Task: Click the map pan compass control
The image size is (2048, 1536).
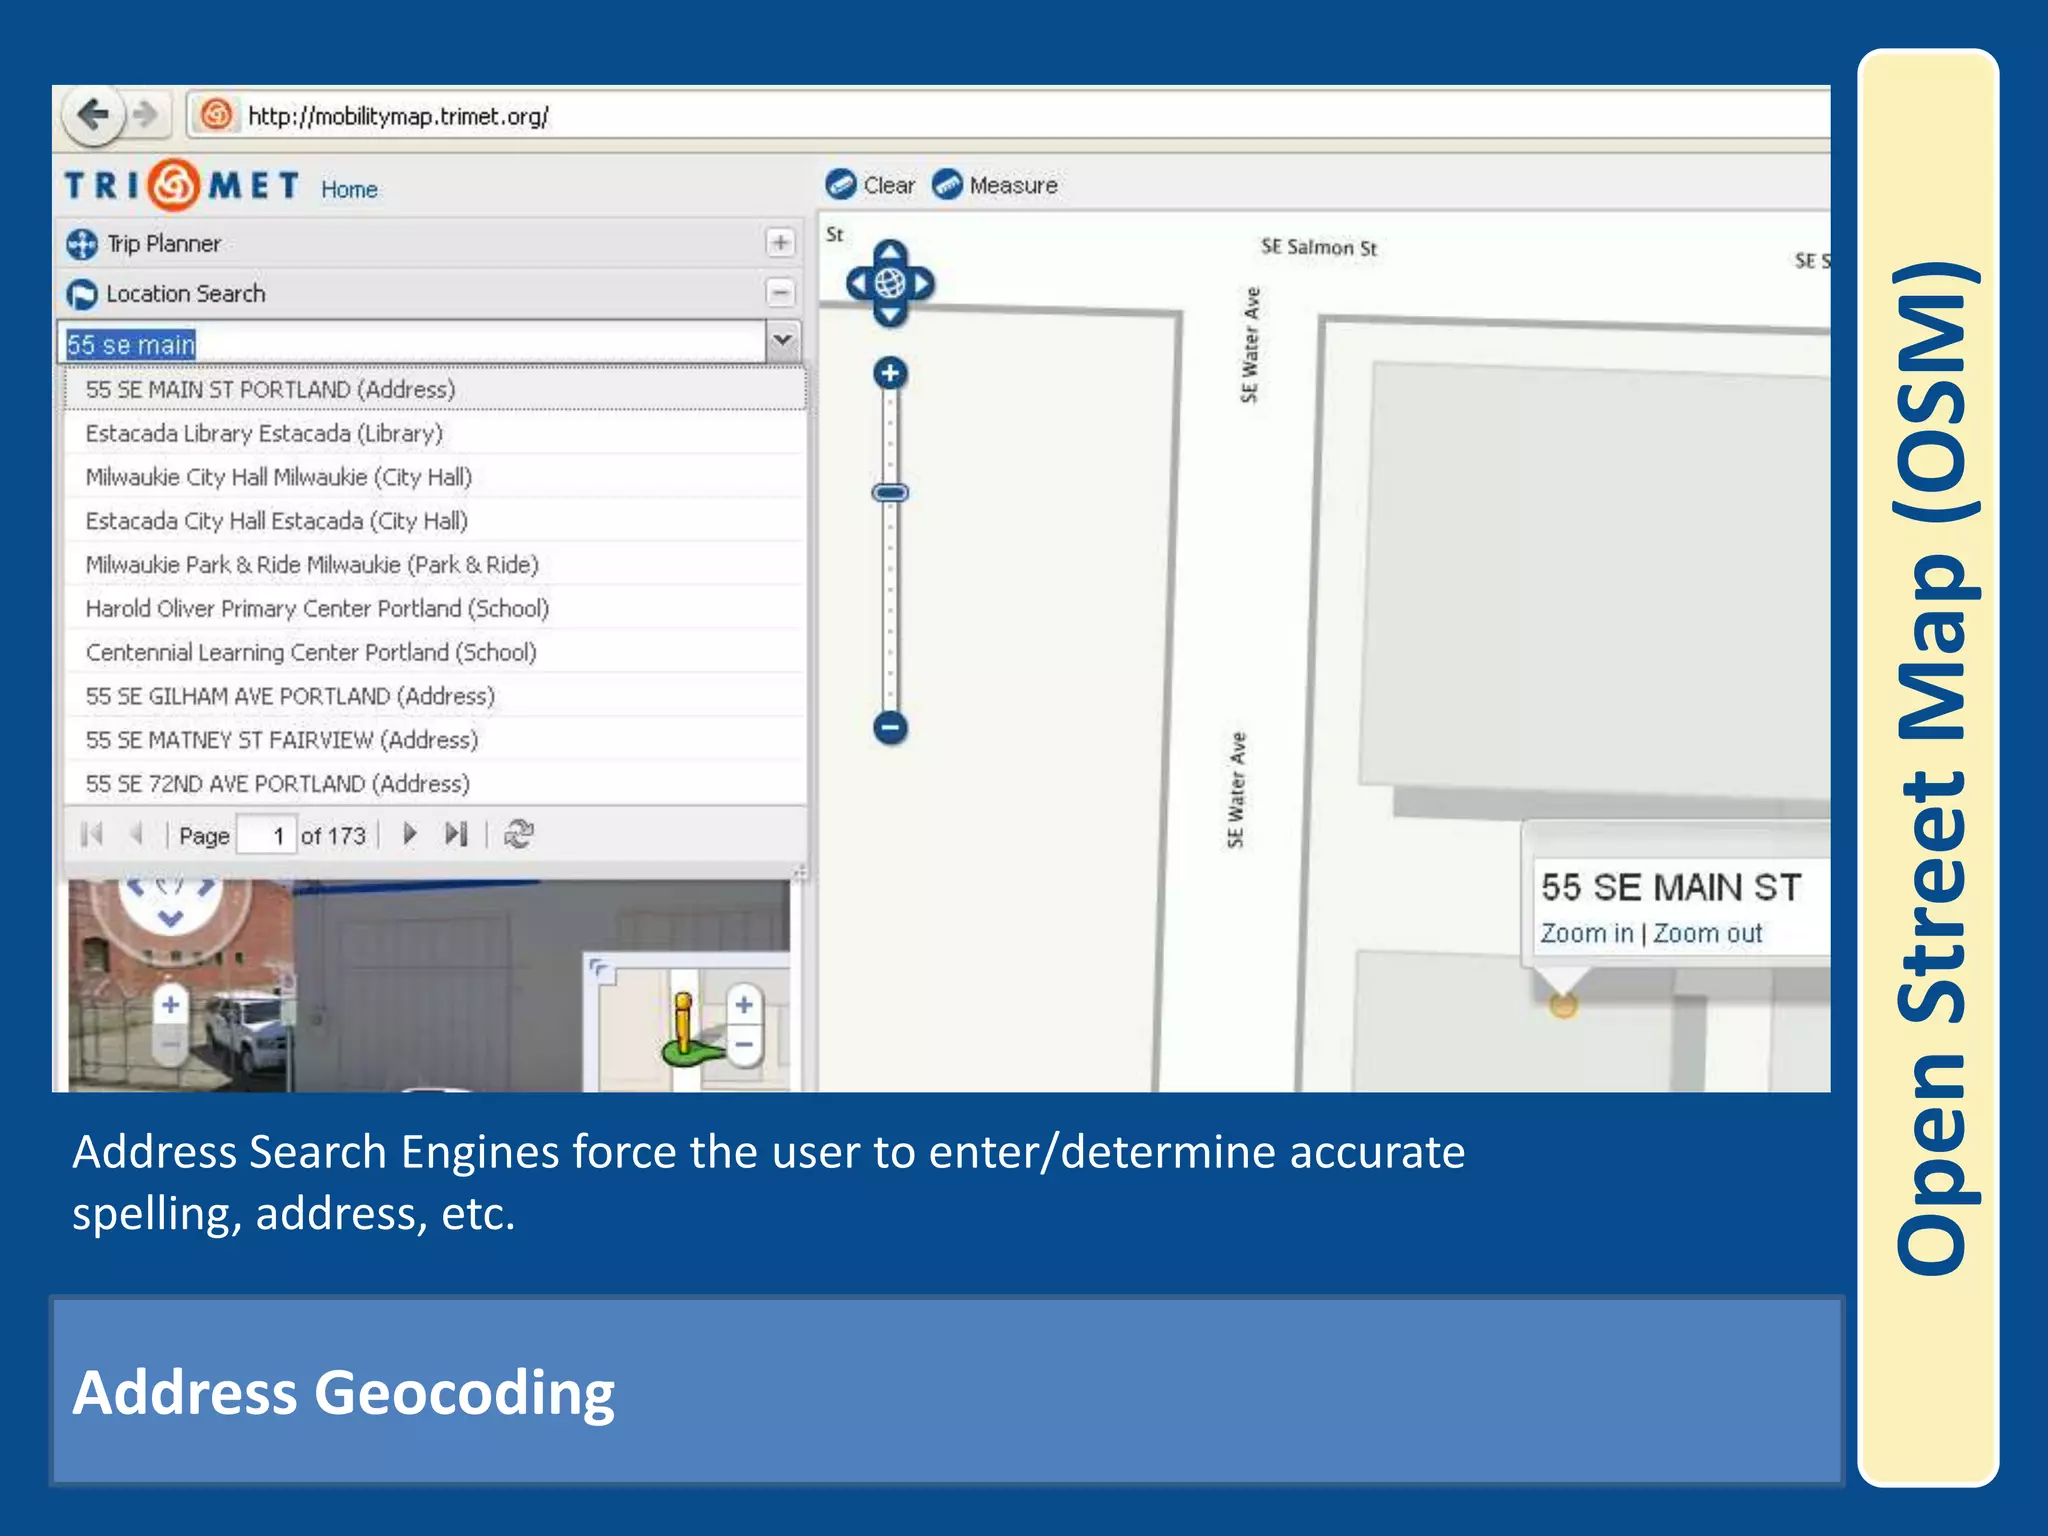Action: [x=890, y=284]
